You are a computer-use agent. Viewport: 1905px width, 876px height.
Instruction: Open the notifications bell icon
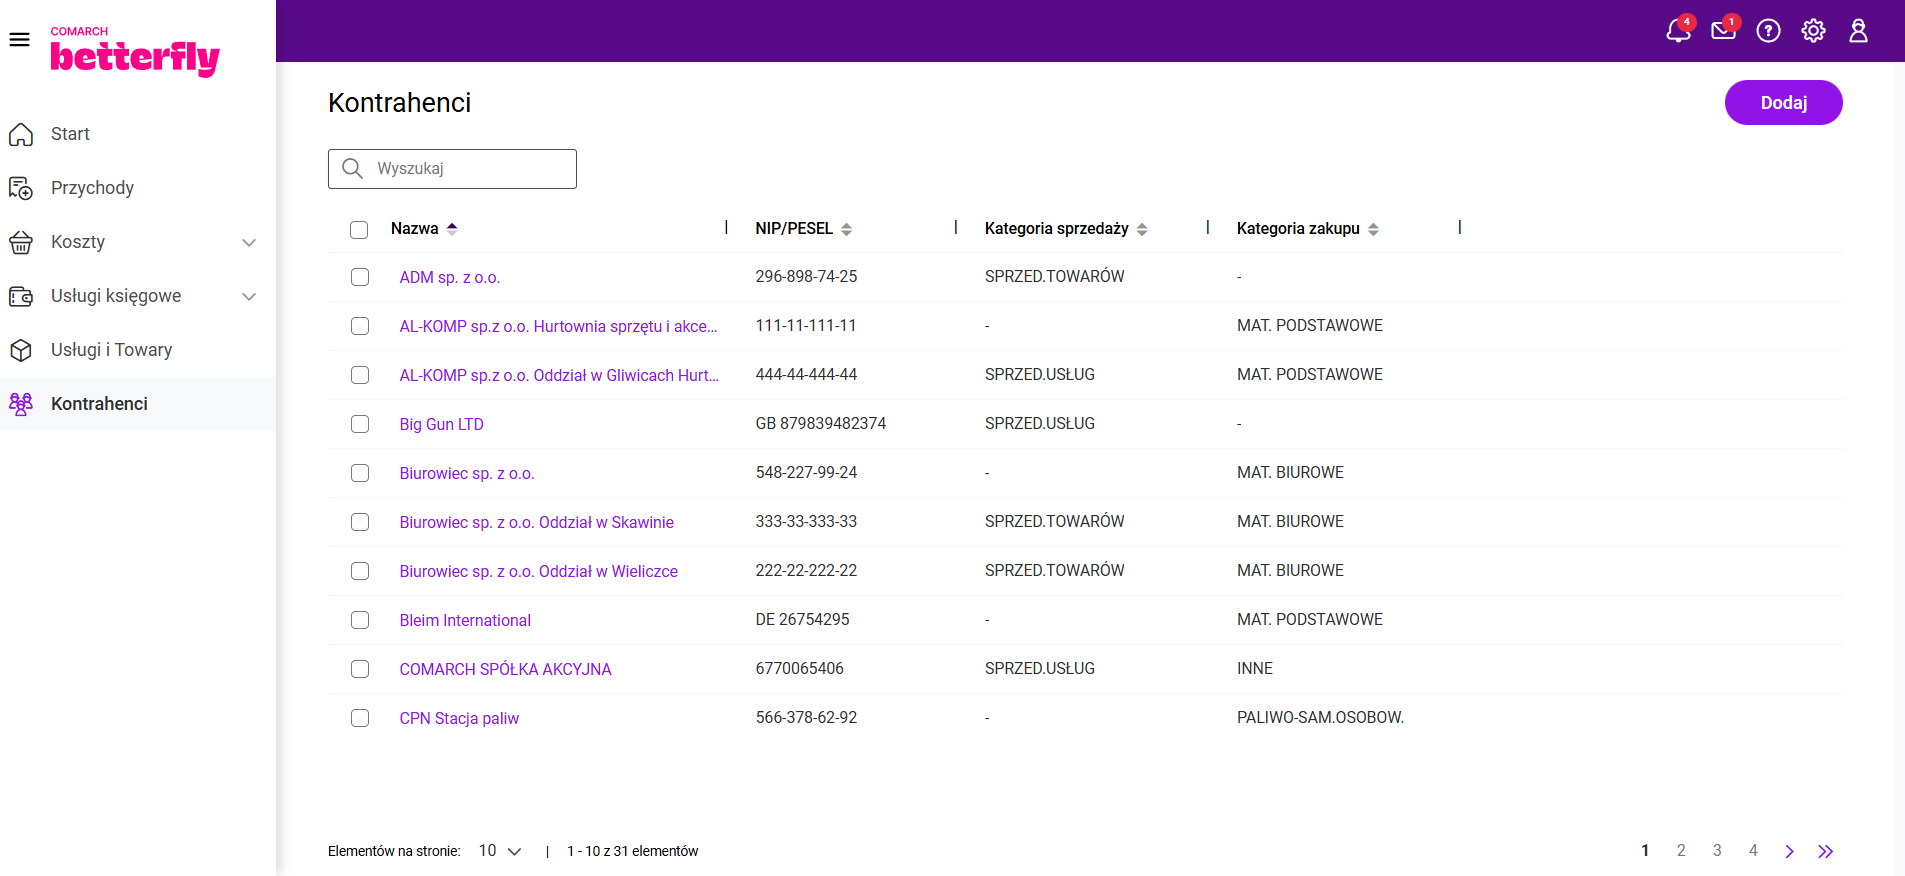click(1678, 31)
